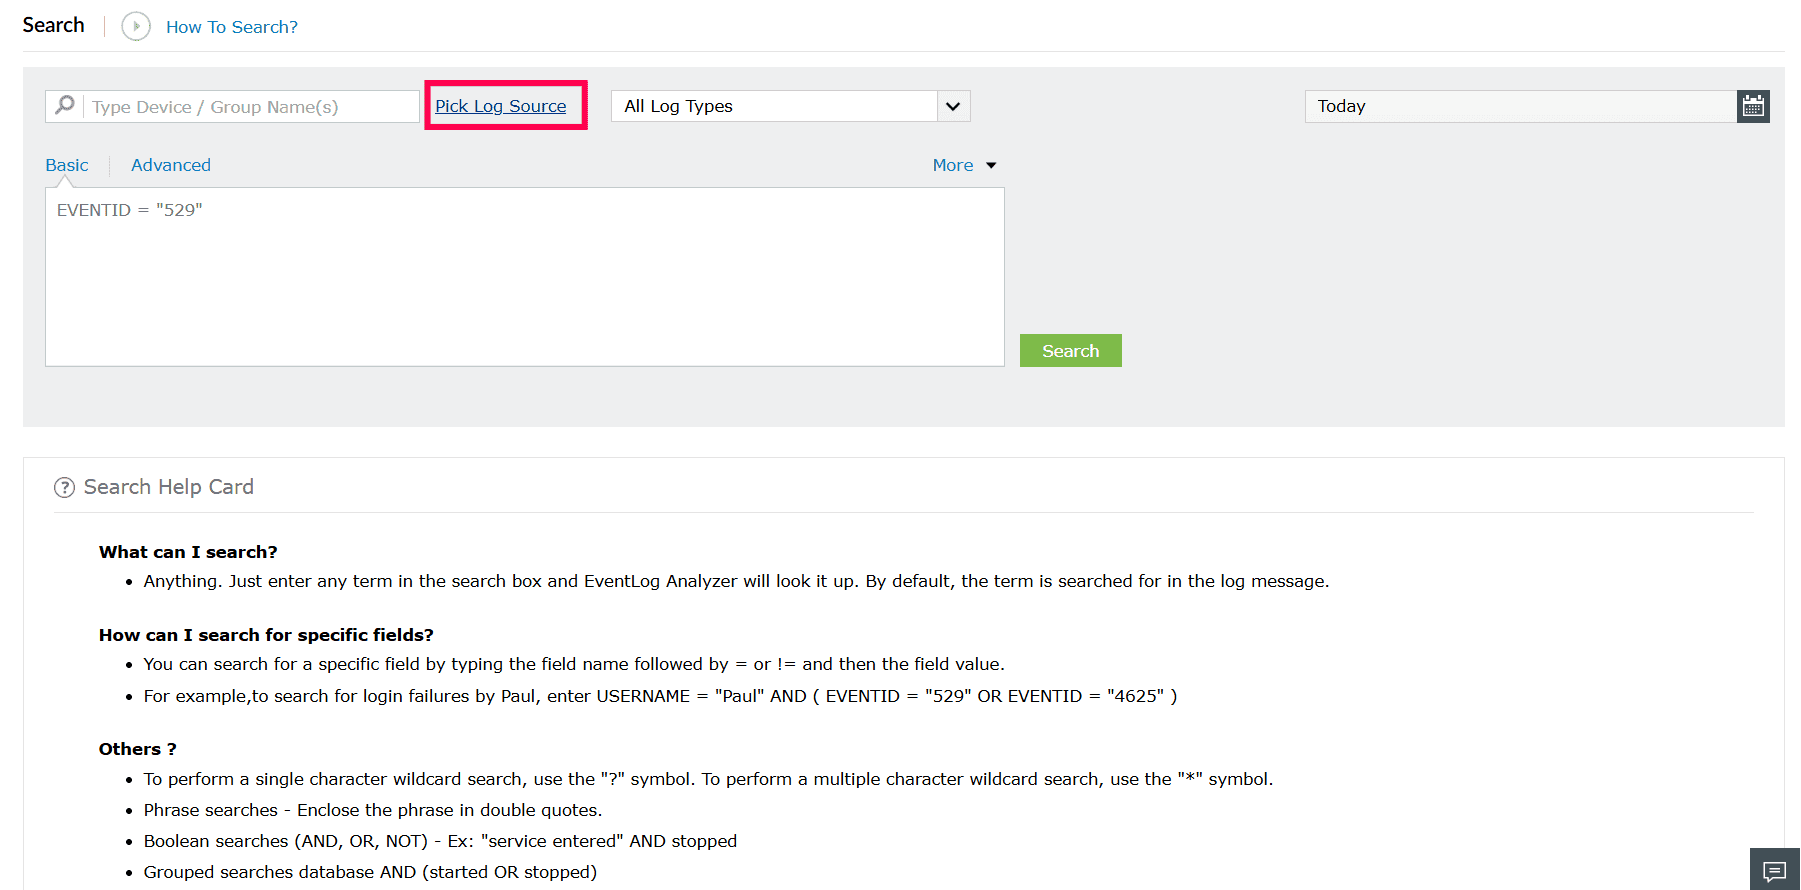Click the 'Grouped searches database AND' line

coord(370,872)
